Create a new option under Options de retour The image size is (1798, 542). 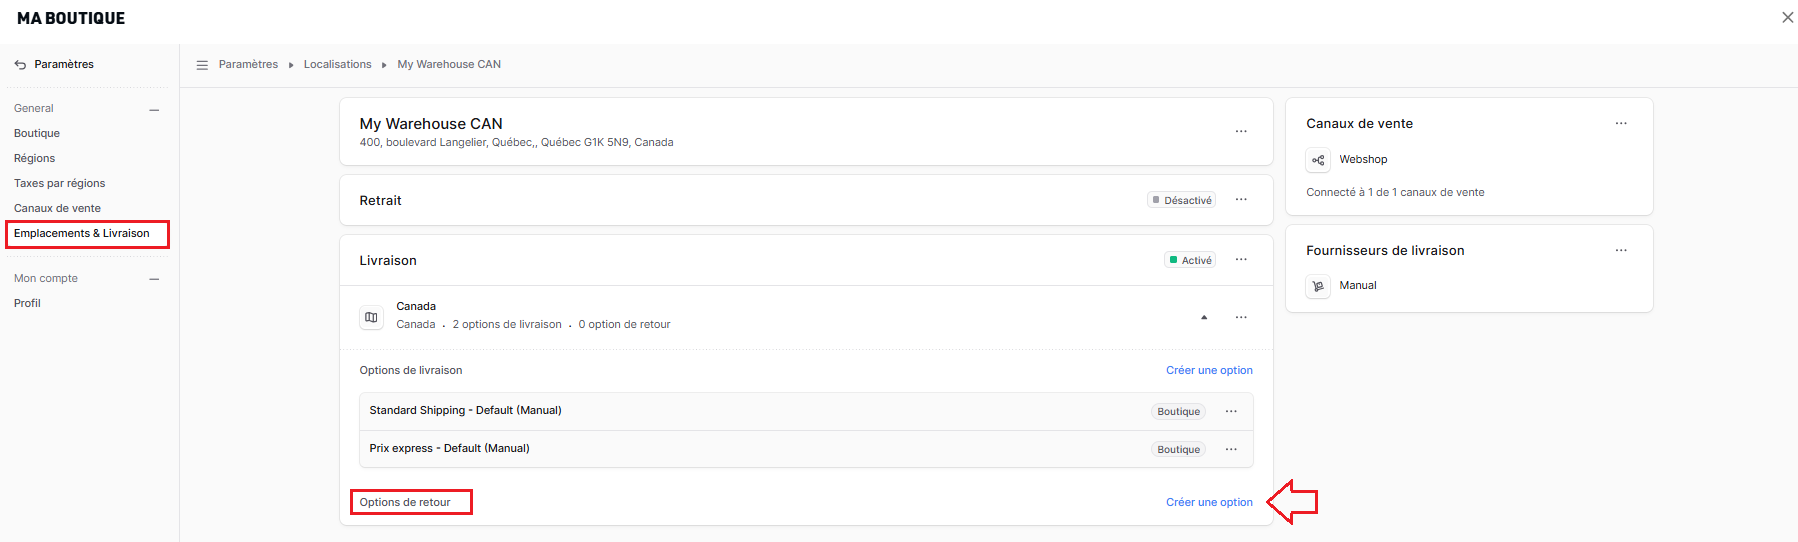1208,503
